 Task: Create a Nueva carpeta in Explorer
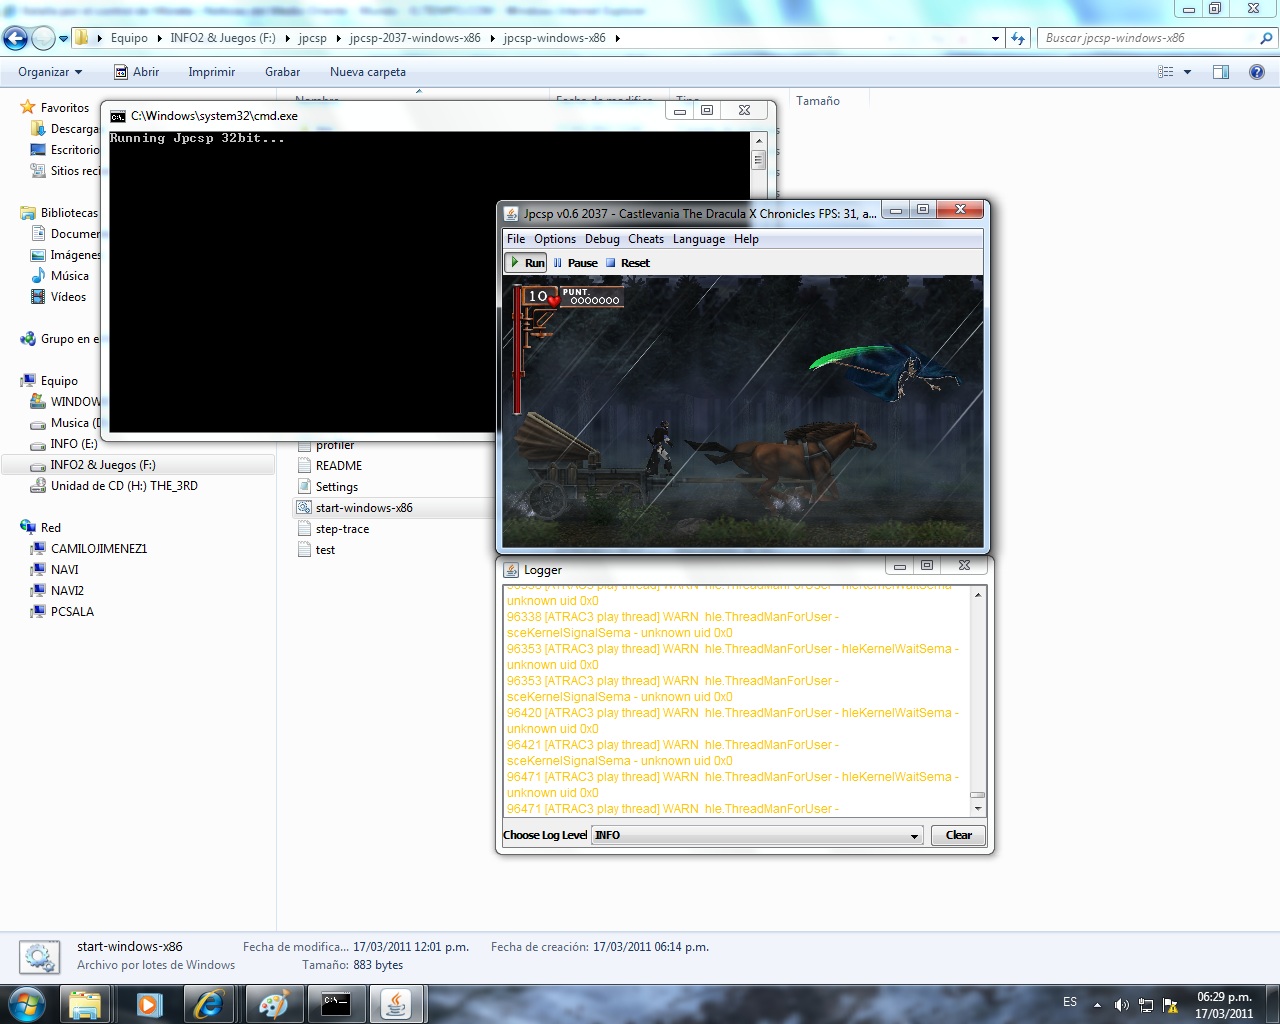[x=368, y=72]
